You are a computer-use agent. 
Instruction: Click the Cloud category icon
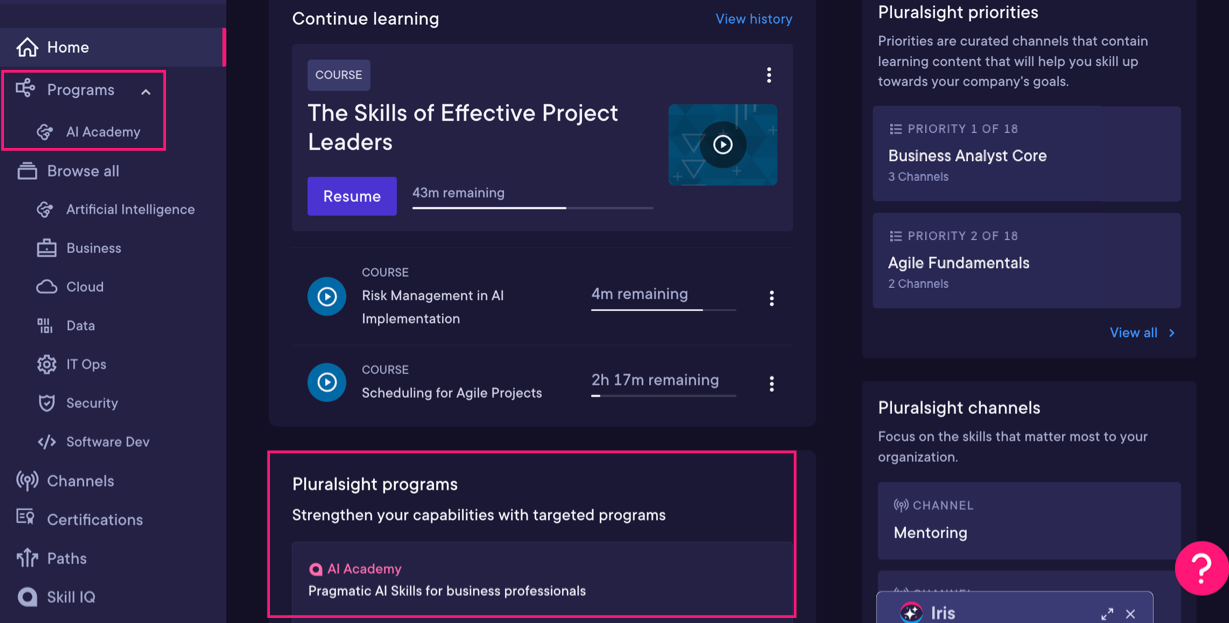(46, 287)
